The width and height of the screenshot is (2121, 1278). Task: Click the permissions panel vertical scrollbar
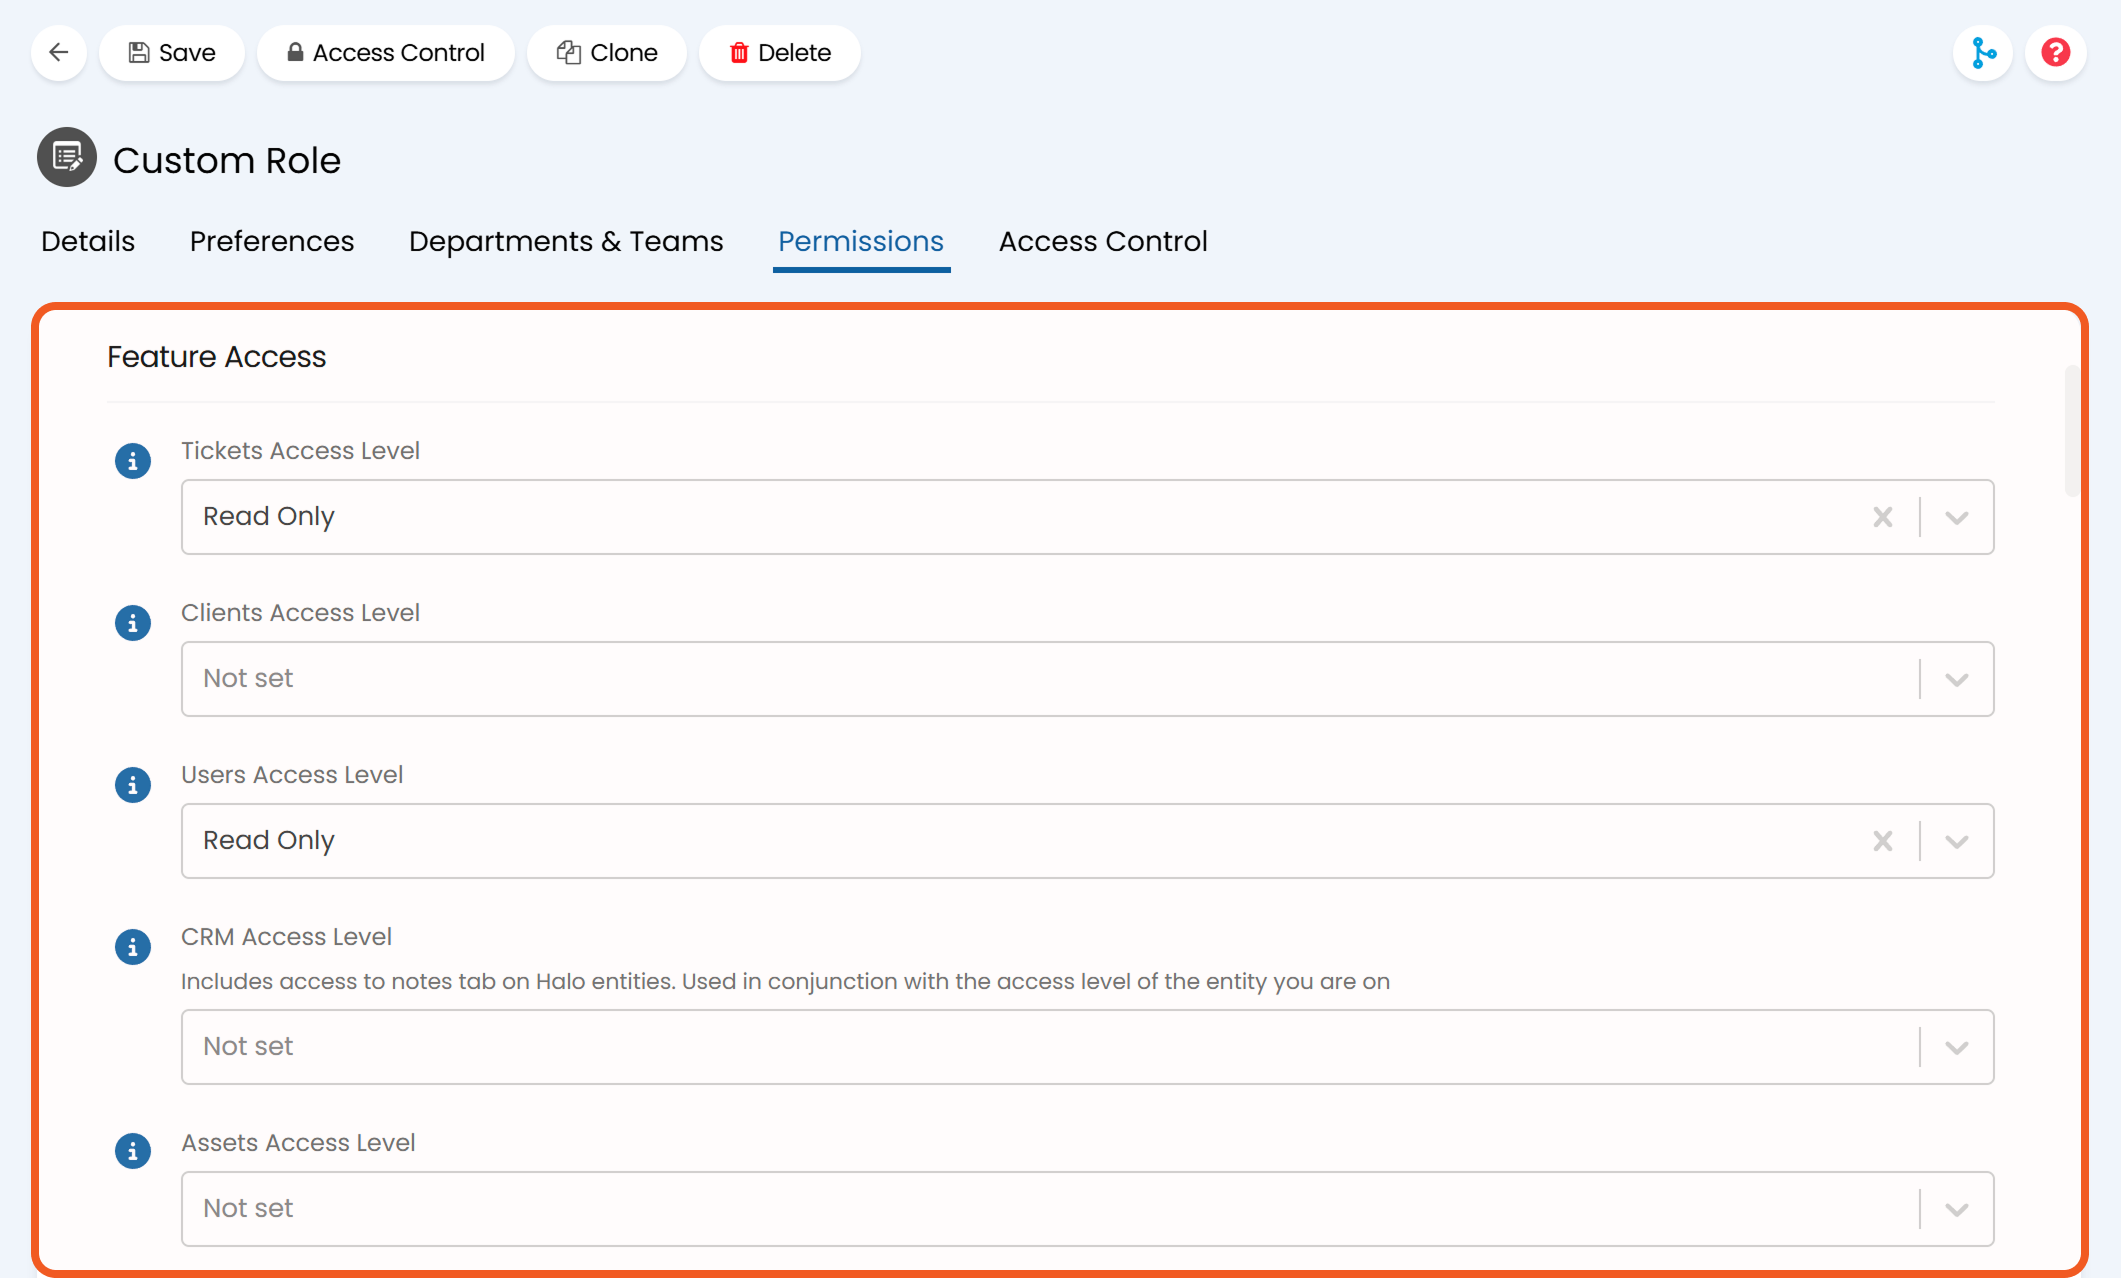pos(2071,432)
